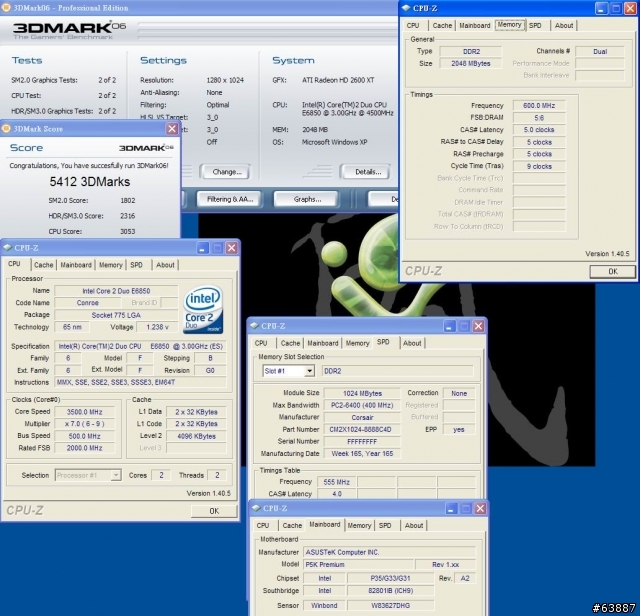
Task: Open Filtering & AA... in 3DMark06
Action: (x=229, y=199)
